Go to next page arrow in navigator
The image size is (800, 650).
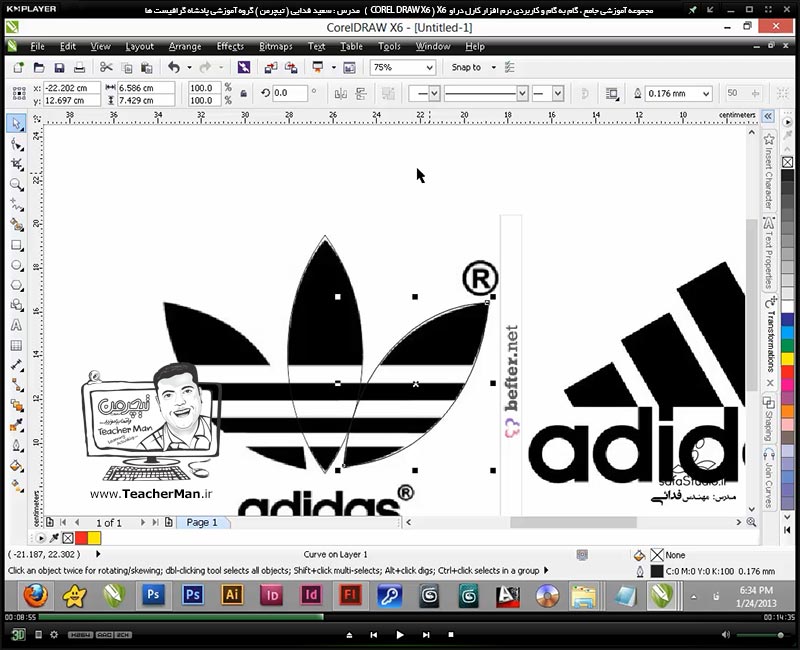pos(142,522)
